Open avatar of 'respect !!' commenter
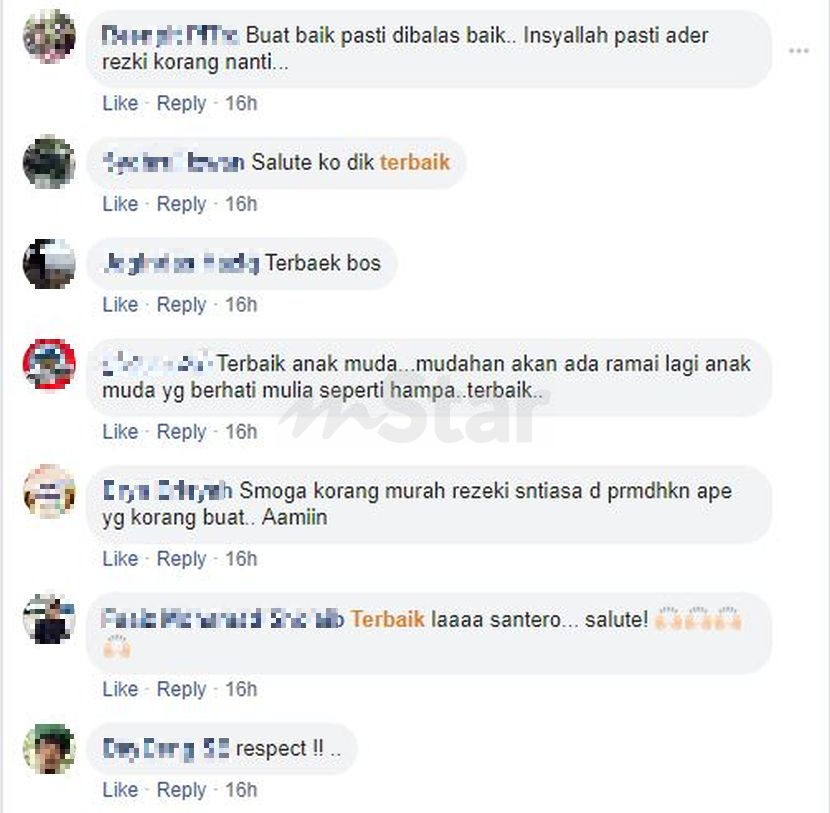This screenshot has width=830, height=813. [x=49, y=748]
